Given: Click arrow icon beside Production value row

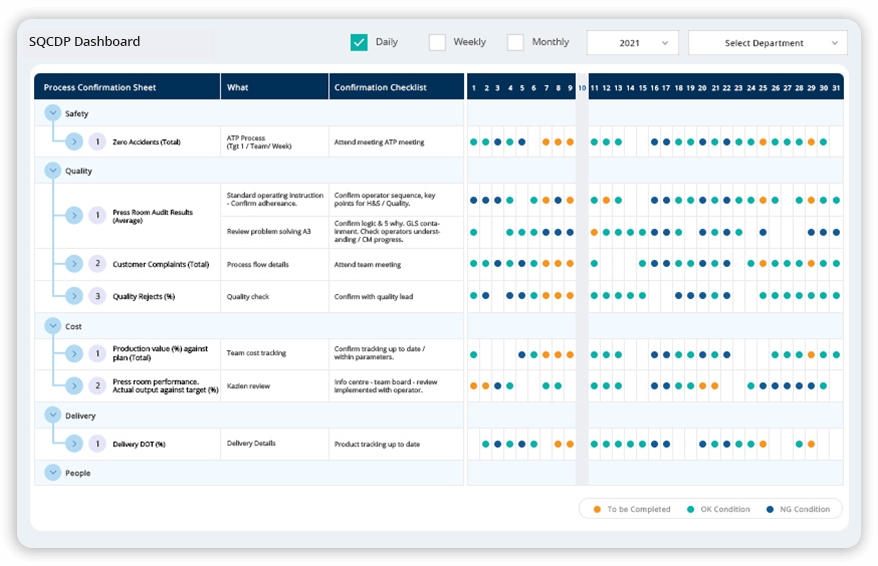Looking at the screenshot, I should tap(74, 353).
